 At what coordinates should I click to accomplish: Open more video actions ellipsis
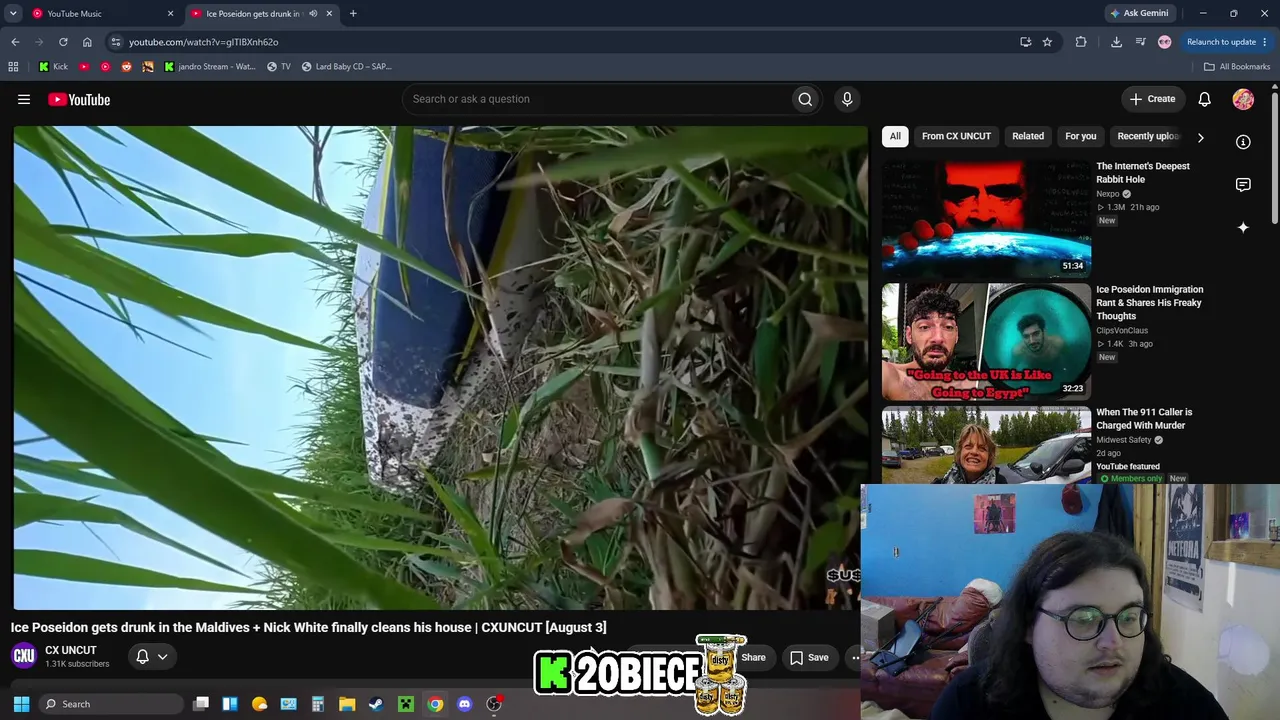(x=855, y=657)
